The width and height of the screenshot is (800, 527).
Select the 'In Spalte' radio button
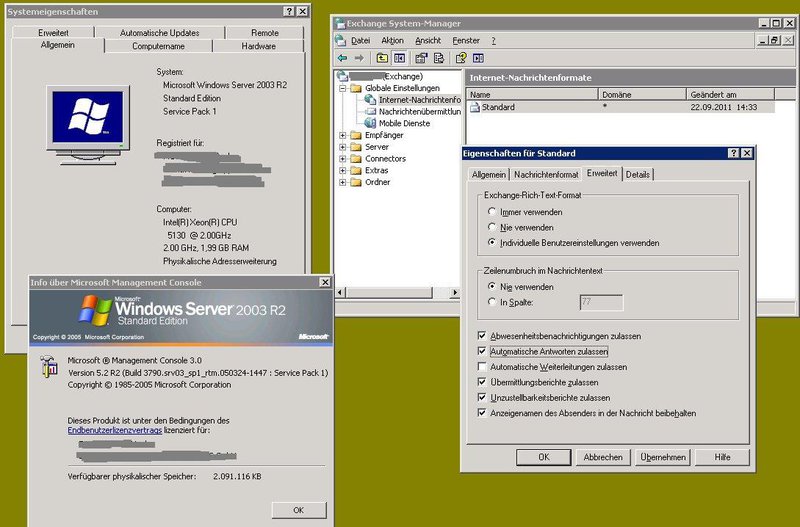click(492, 302)
